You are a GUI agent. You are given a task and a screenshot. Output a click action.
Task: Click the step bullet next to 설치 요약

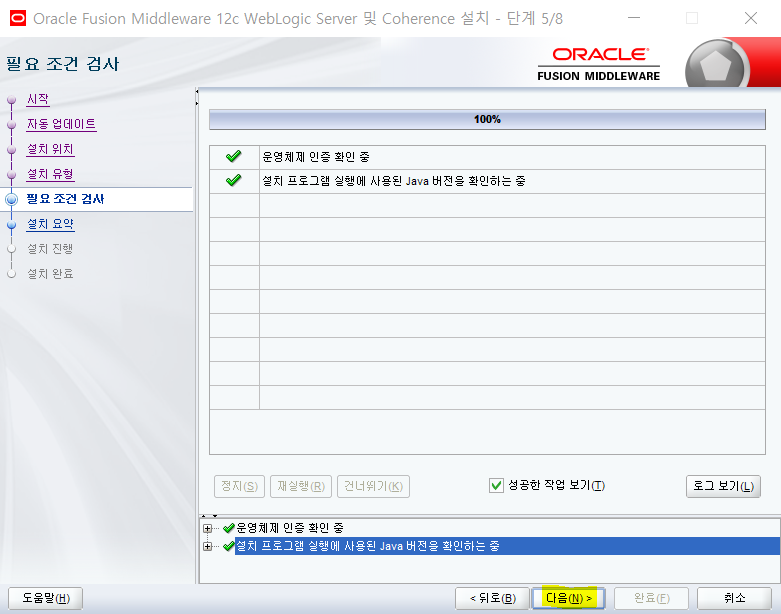click(x=12, y=225)
